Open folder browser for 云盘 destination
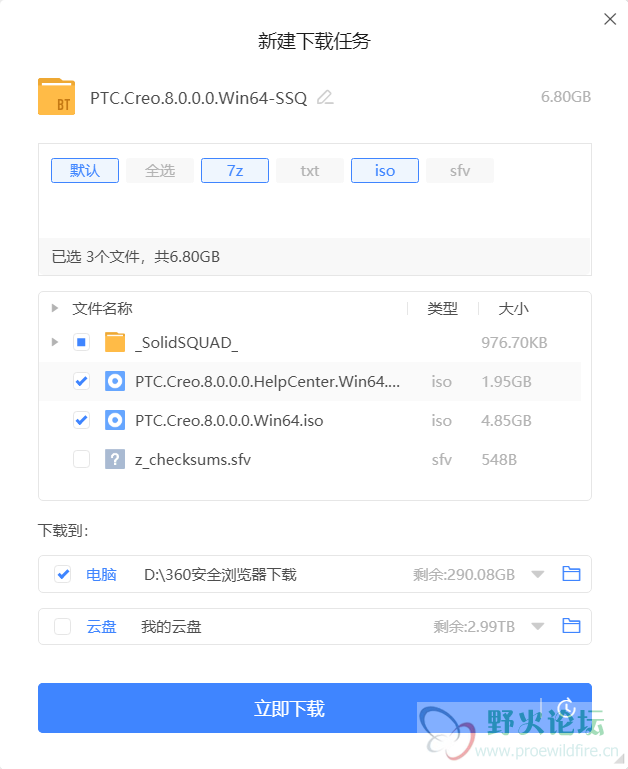Image resolution: width=628 pixels, height=769 pixels. pyautogui.click(x=571, y=626)
